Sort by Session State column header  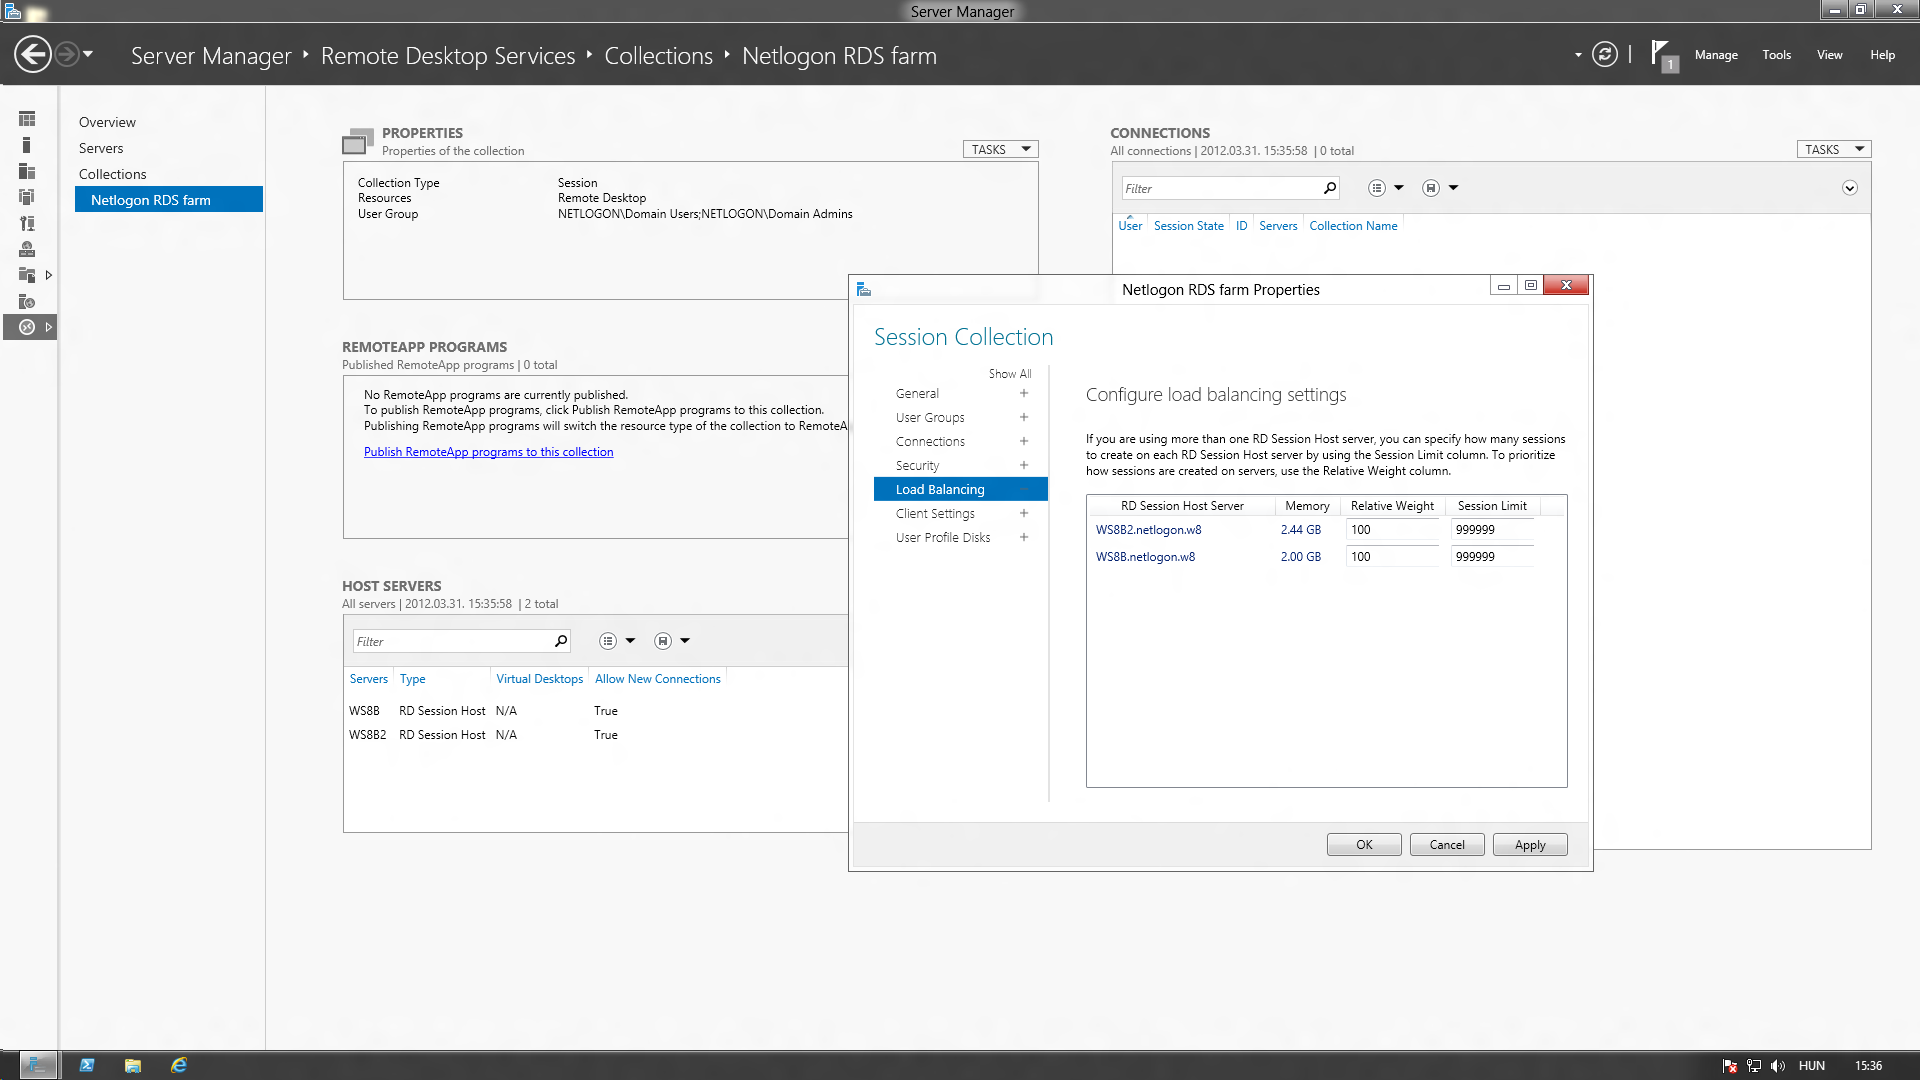tap(1188, 226)
